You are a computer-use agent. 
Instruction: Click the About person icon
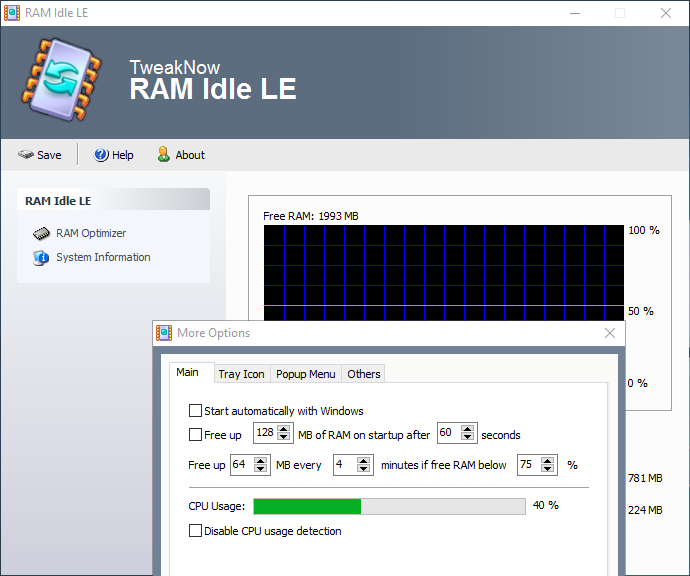point(164,154)
